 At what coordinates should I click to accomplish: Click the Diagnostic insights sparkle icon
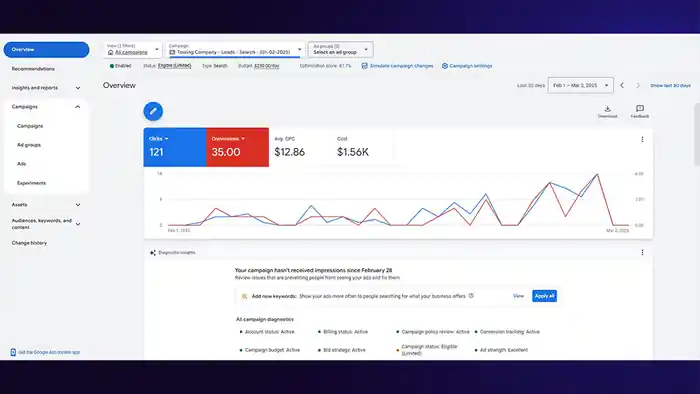(x=153, y=253)
